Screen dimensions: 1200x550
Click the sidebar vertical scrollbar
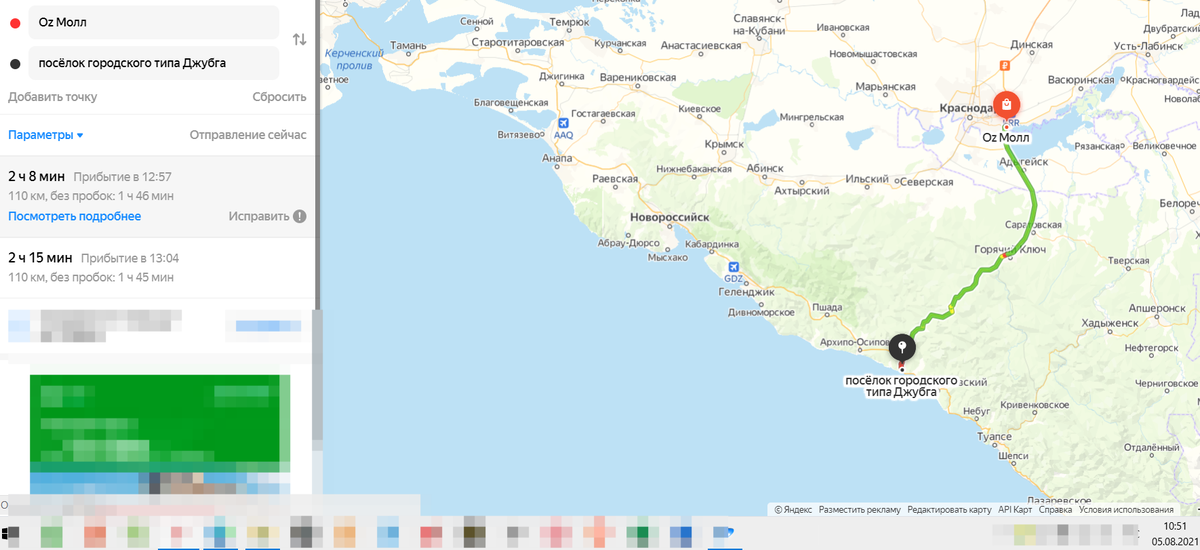(x=318, y=155)
